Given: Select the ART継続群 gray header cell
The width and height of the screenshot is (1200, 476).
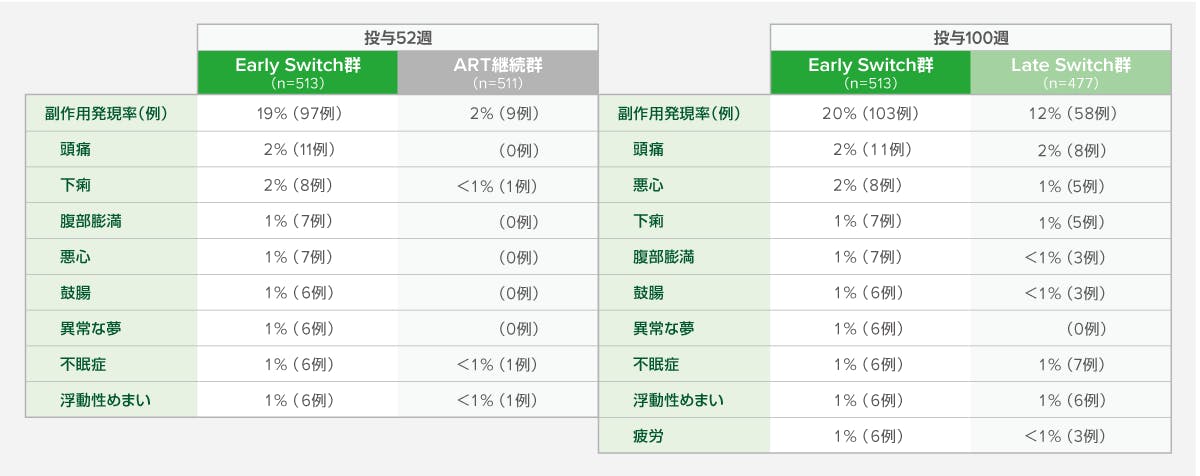Looking at the screenshot, I should click(x=498, y=73).
